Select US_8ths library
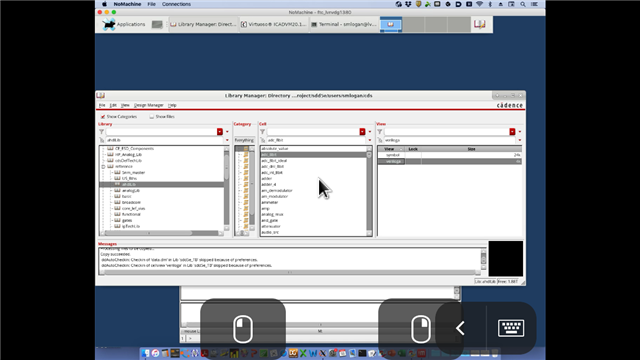 pyautogui.click(x=129, y=179)
